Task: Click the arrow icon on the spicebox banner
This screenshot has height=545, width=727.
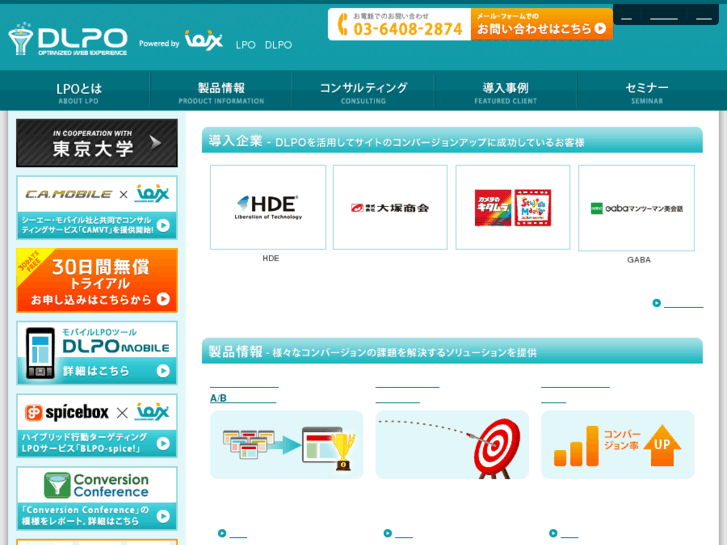Action: [163, 443]
